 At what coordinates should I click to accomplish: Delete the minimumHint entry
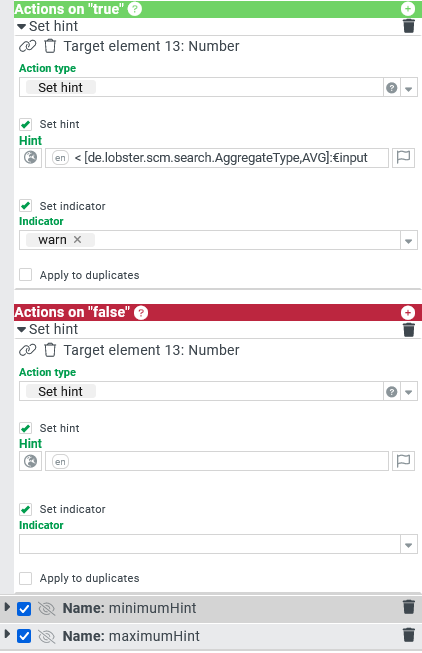(409, 607)
